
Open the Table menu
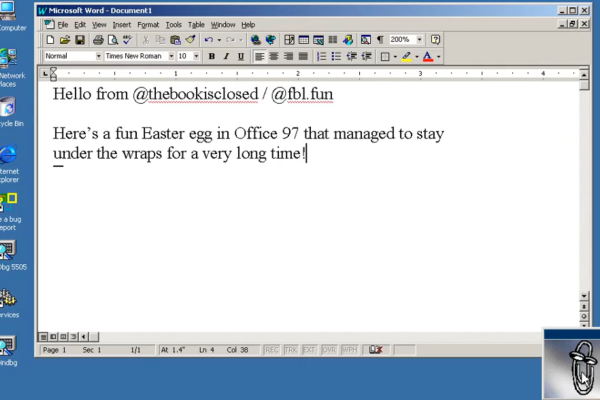[x=197, y=24]
